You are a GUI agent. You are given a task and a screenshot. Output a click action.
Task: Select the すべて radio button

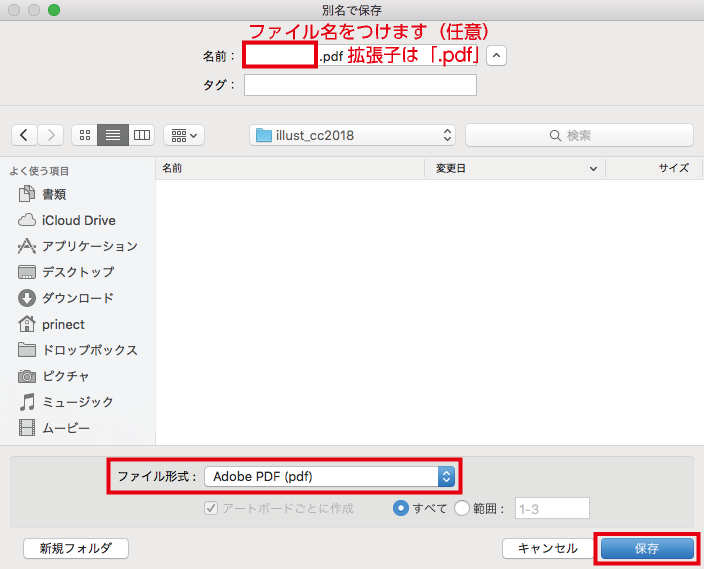point(400,508)
